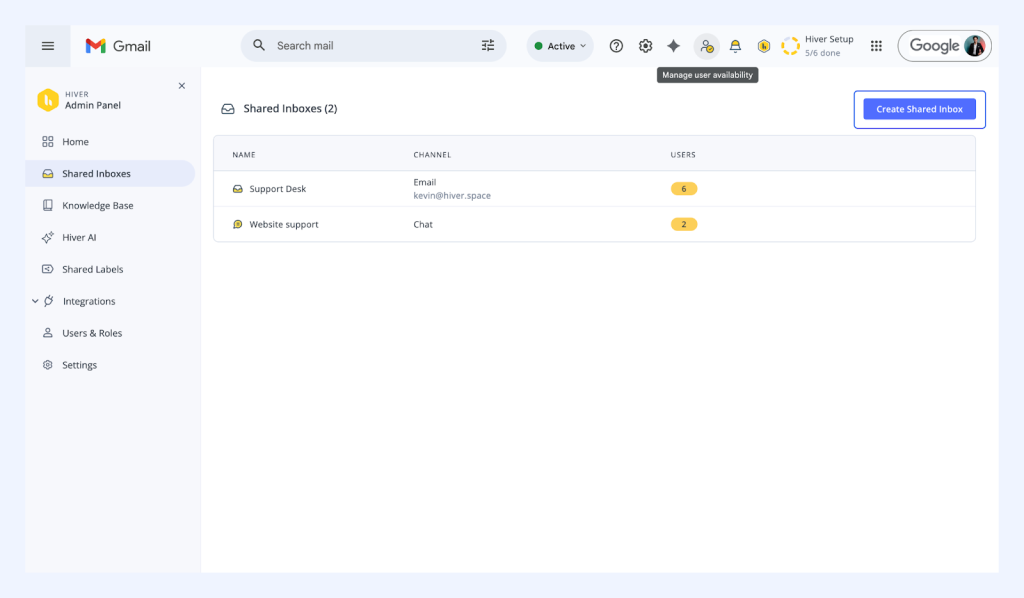This screenshot has height=598, width=1024.
Task: Toggle the Gmail main menu hamburger
Action: [48, 46]
